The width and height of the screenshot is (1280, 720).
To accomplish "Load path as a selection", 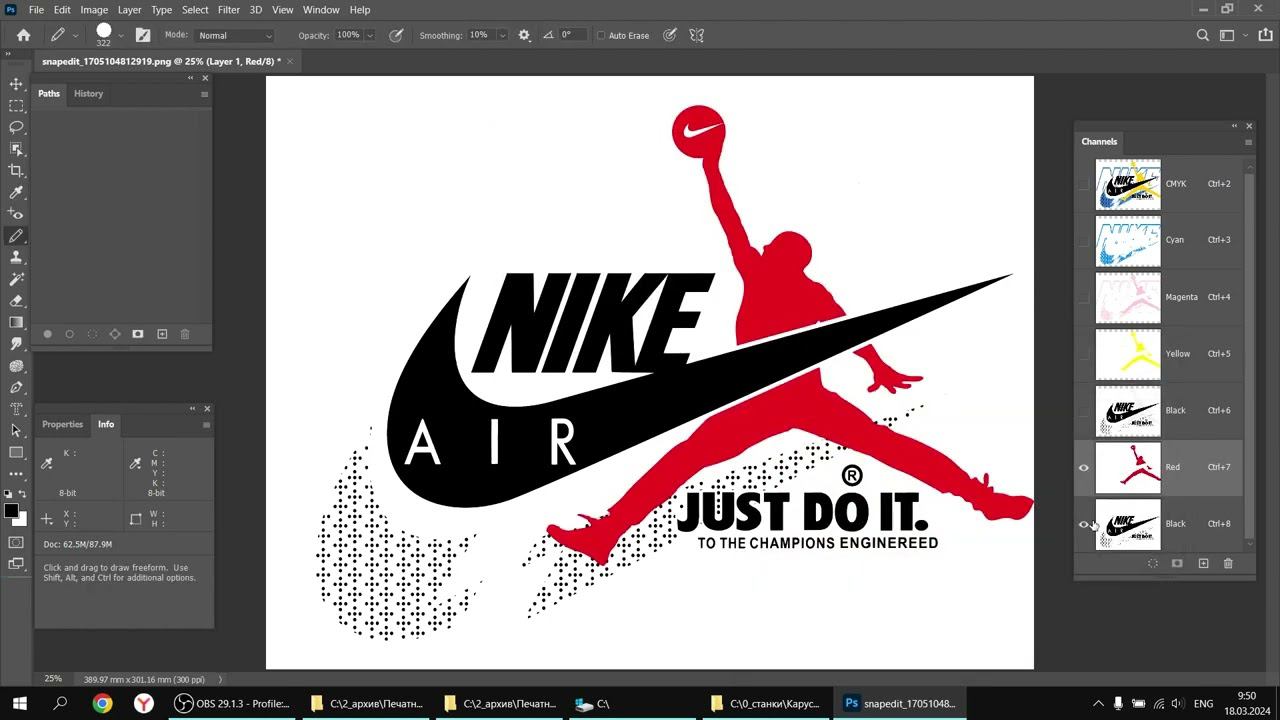I will click(x=92, y=334).
